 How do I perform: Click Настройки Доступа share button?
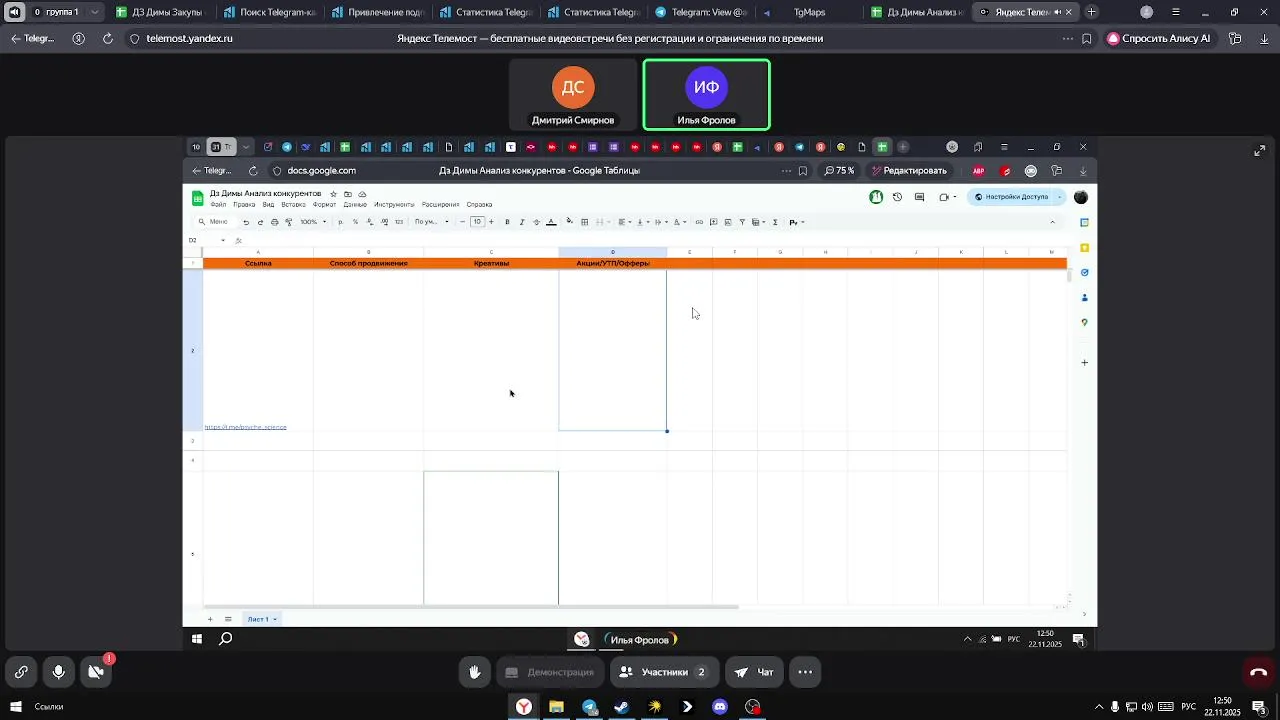pos(1016,197)
